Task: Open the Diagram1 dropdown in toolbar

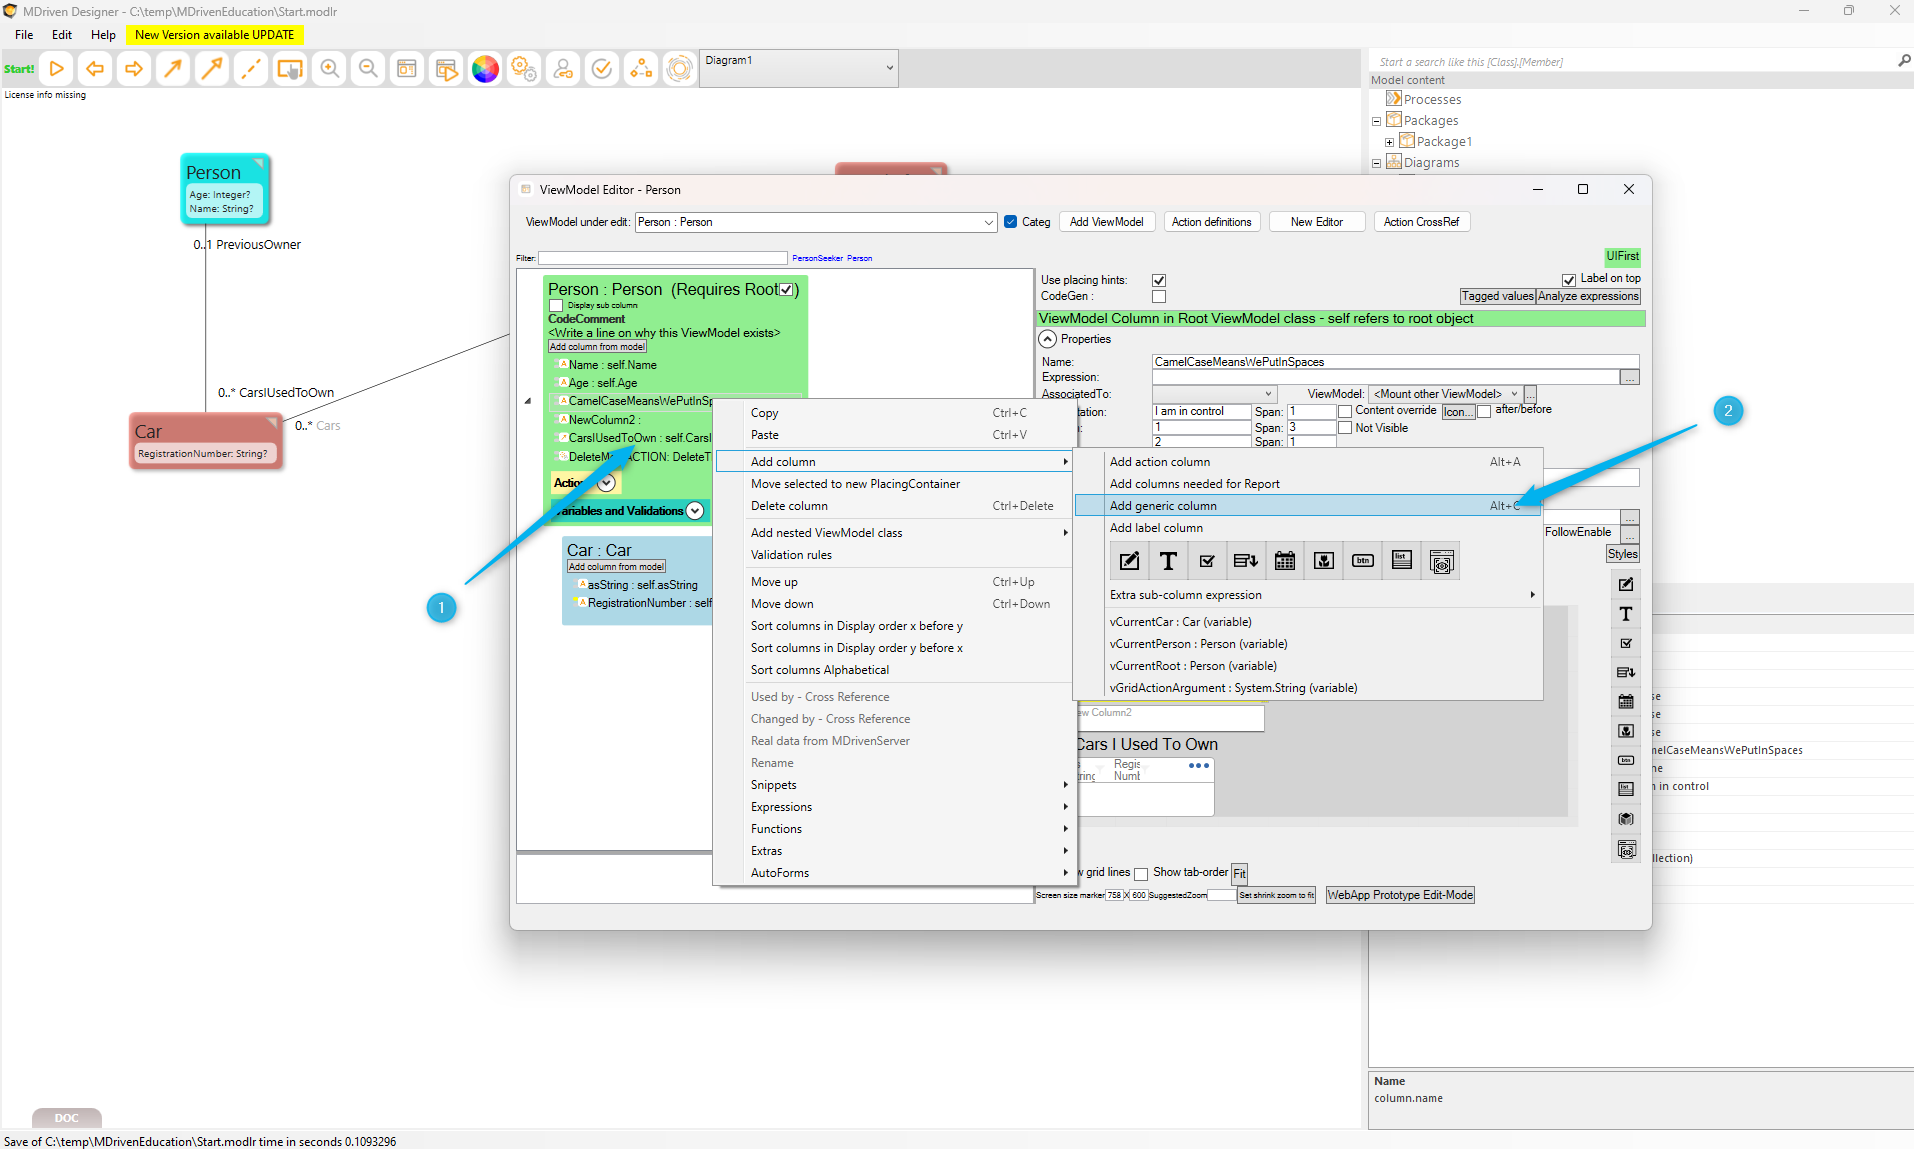Action: coord(889,68)
